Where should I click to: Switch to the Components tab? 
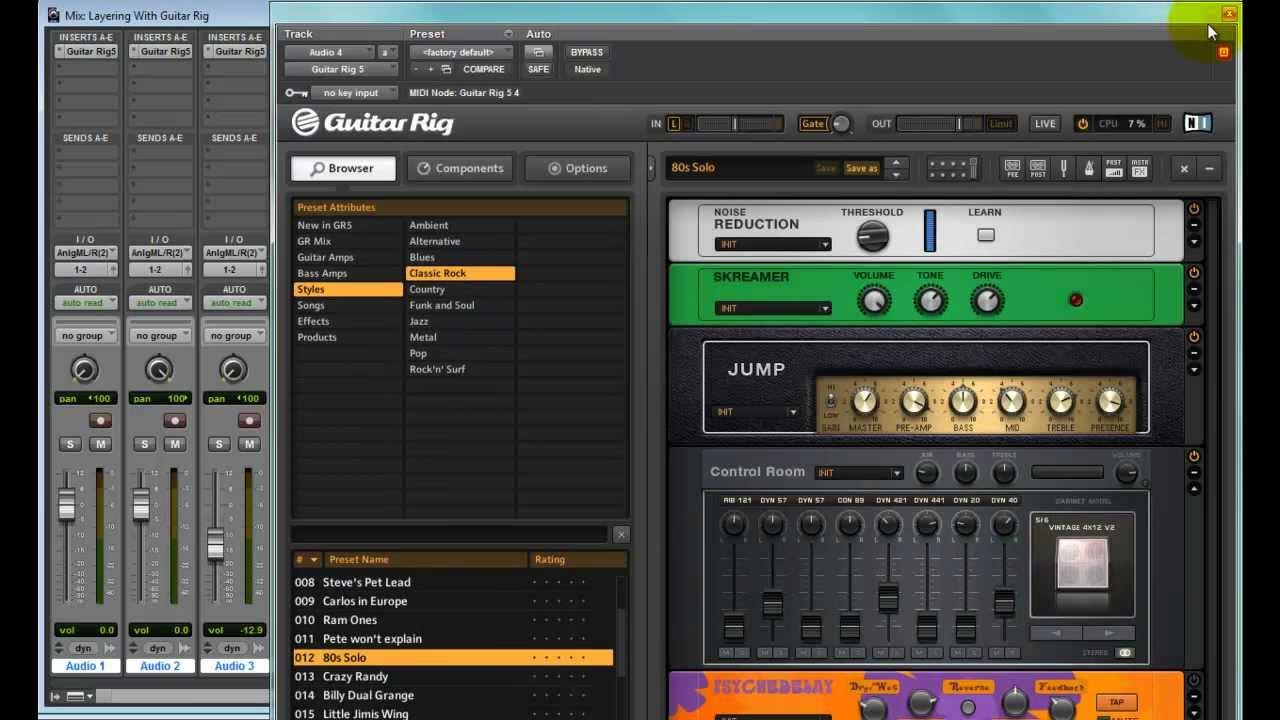point(461,168)
